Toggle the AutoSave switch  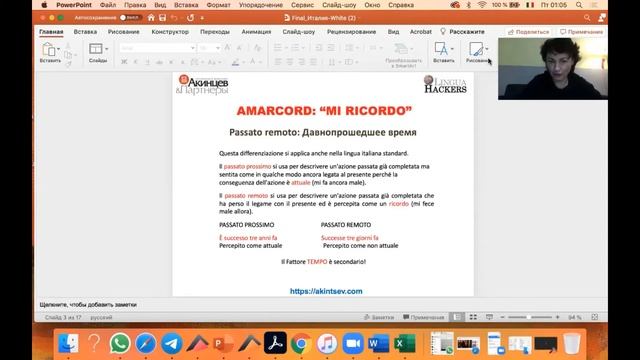point(130,18)
